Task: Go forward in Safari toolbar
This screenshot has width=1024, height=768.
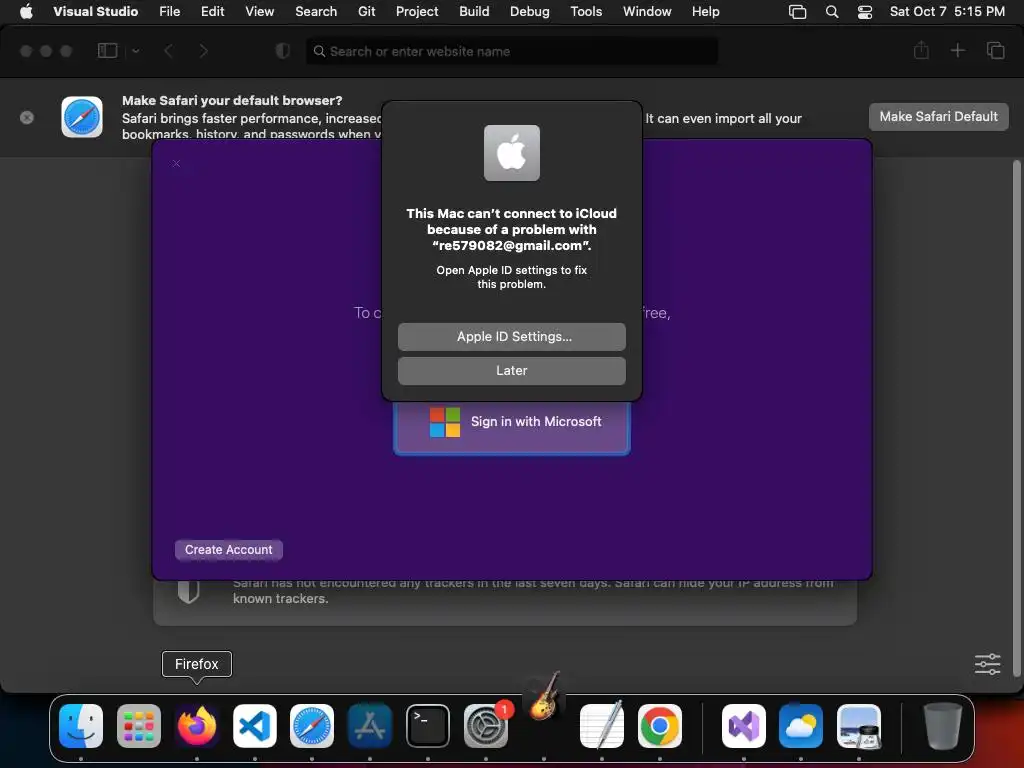Action: (203, 51)
